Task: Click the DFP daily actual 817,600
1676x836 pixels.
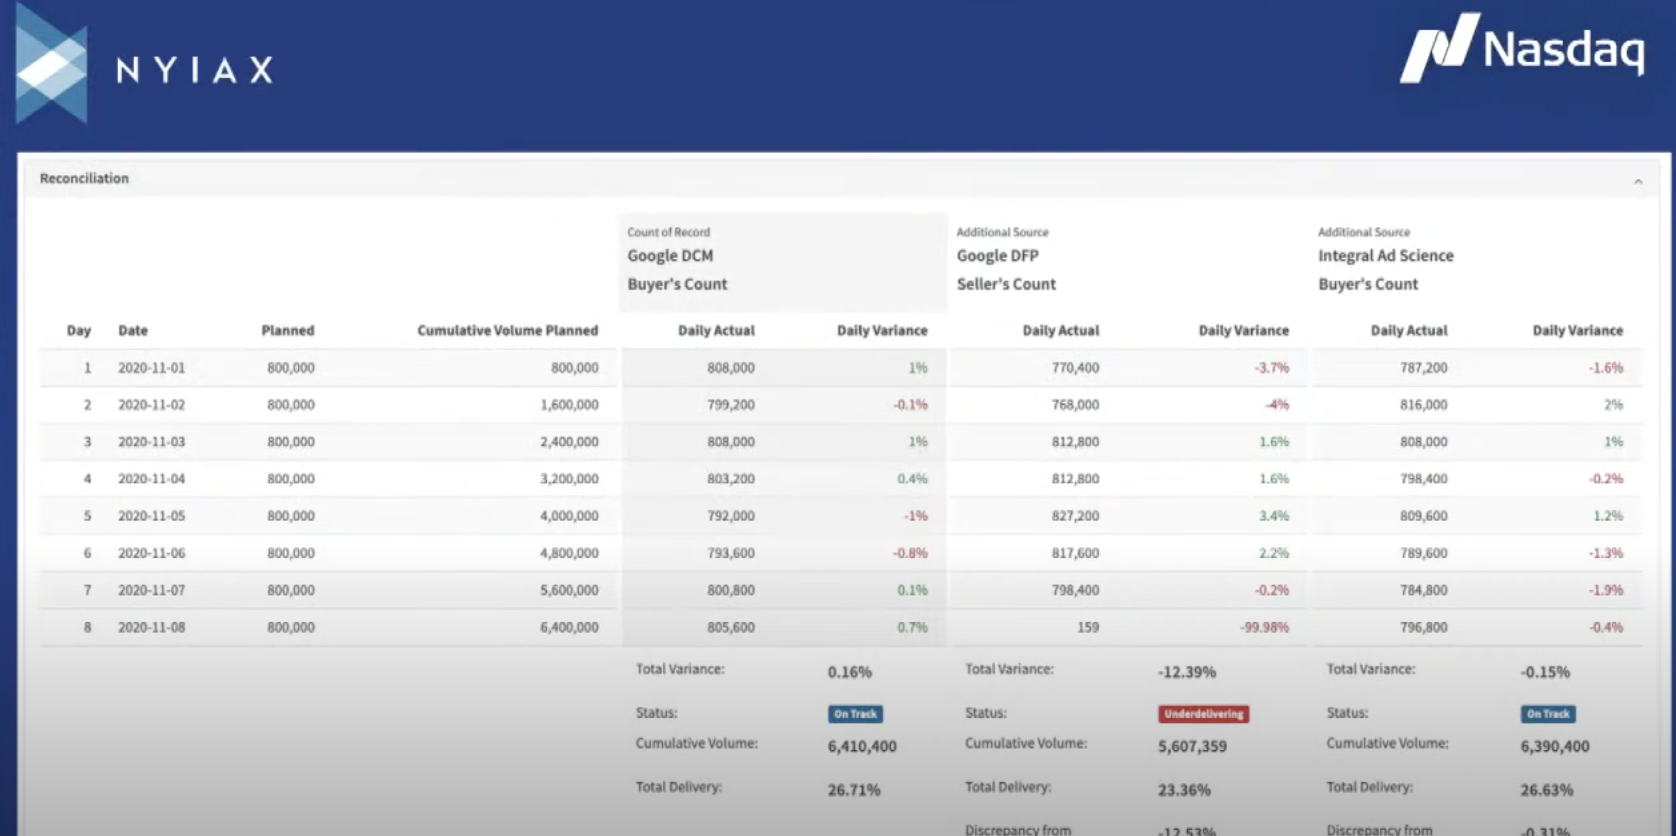Action: pos(1075,553)
